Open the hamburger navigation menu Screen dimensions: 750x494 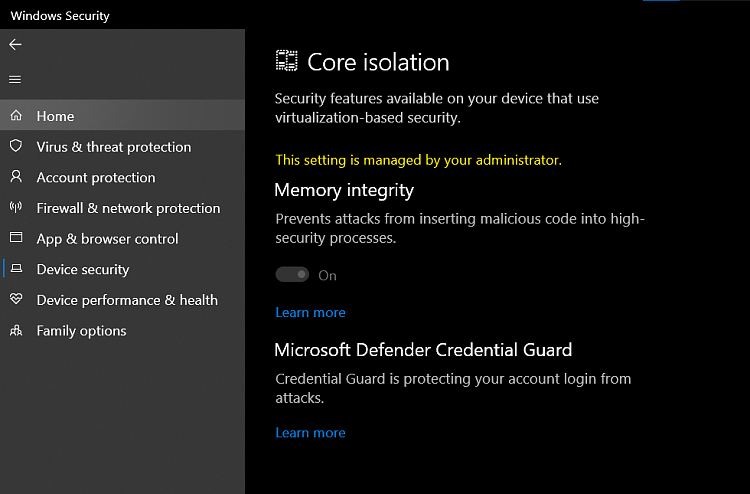point(15,79)
